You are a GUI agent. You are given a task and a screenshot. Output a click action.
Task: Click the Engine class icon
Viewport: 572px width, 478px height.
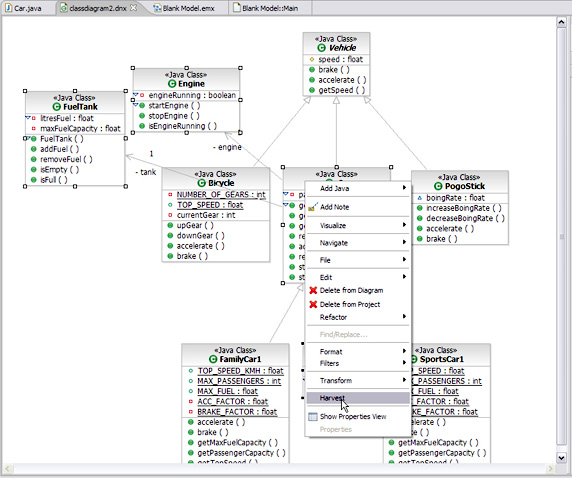tap(172, 84)
